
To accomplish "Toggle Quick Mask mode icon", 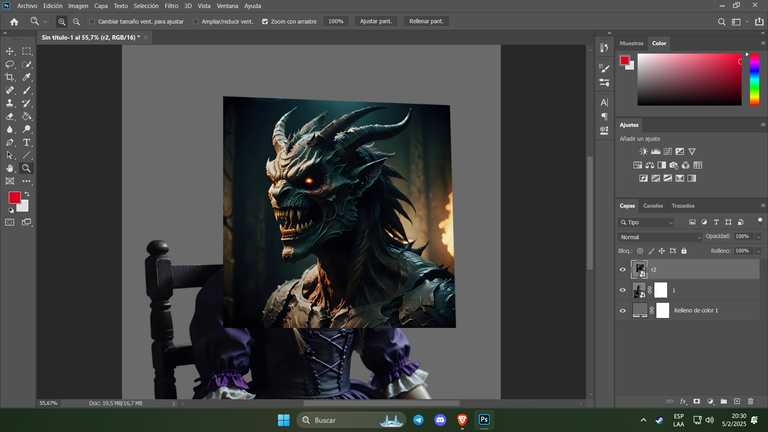I will [10, 222].
